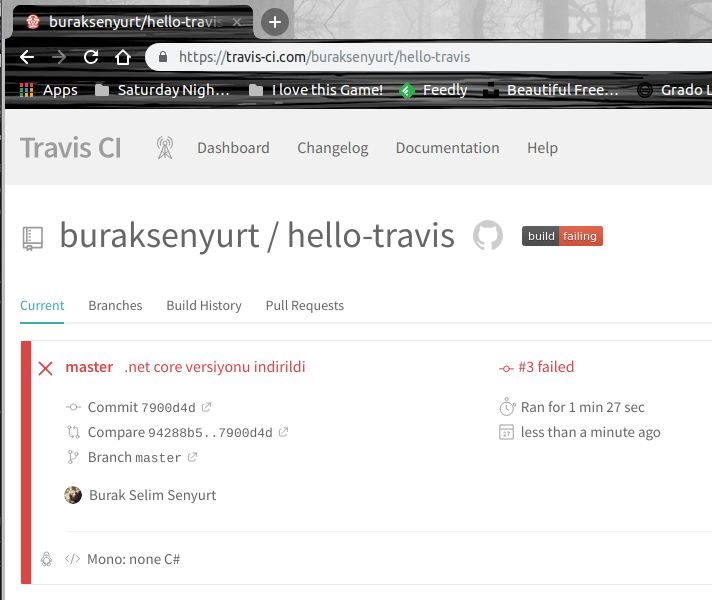This screenshot has height=600, width=712.
Task: Click the Documentation navigation link
Action: coord(447,148)
